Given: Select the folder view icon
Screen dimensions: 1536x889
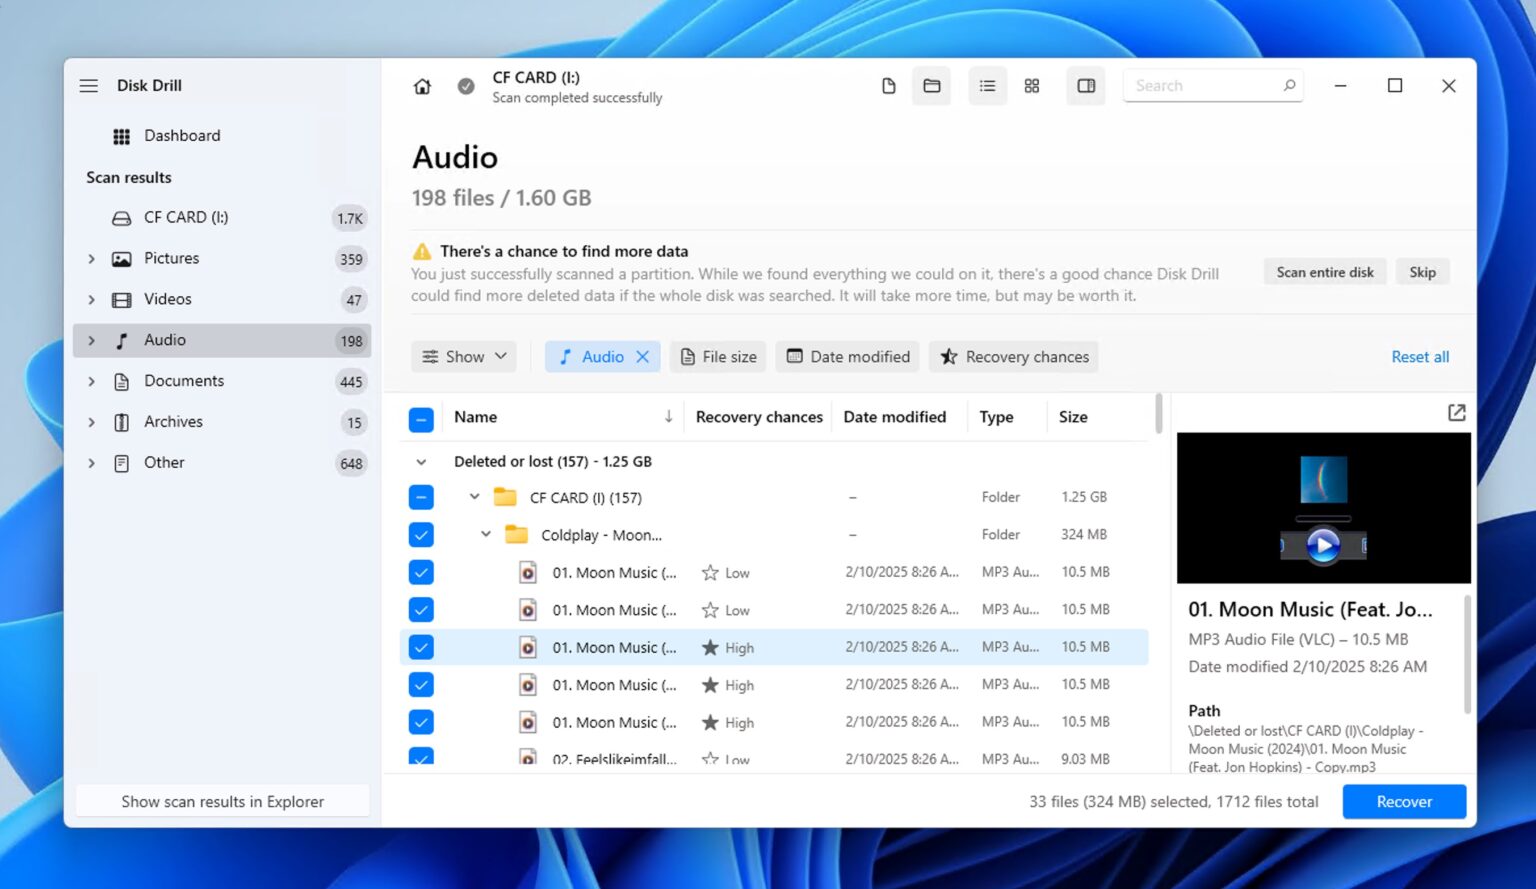Looking at the screenshot, I should [x=931, y=85].
